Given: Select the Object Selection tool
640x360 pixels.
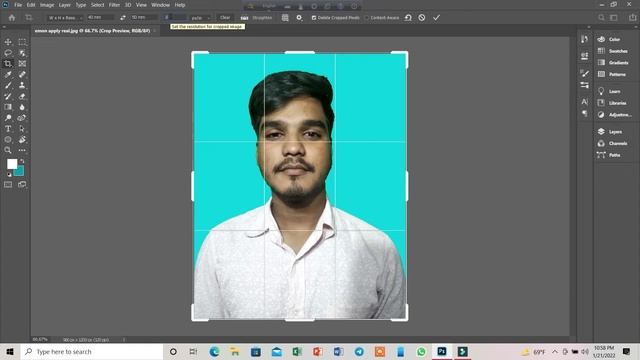Looking at the screenshot, I should tap(22, 53).
